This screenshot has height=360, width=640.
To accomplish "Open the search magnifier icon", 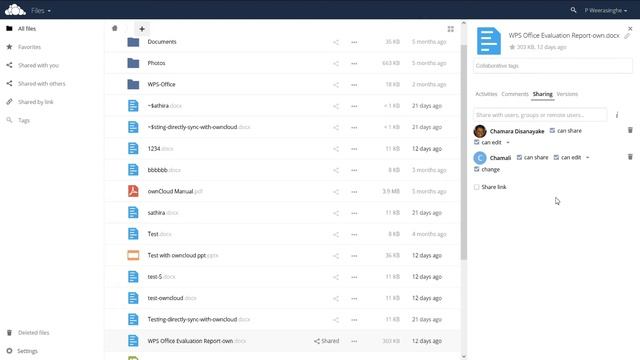I will (573, 10).
